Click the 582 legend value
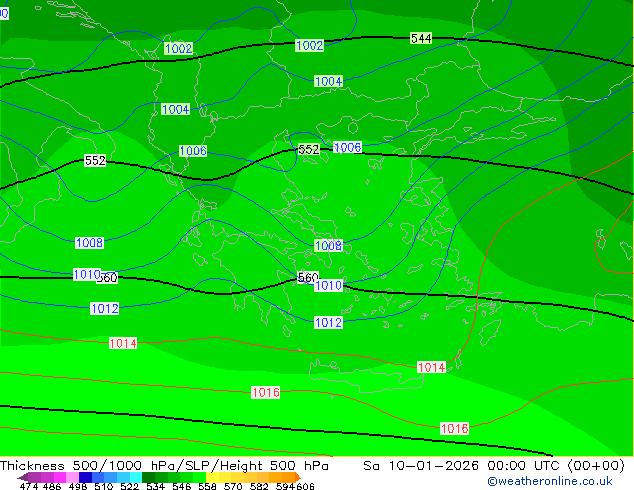 point(259,486)
